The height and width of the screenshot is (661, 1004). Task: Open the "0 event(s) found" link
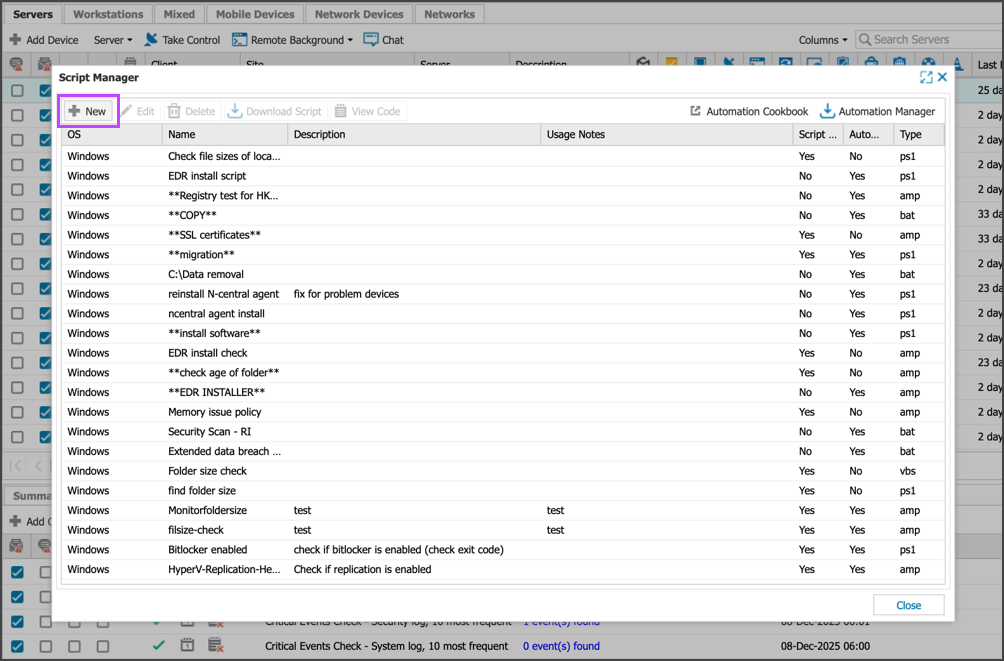coord(561,646)
